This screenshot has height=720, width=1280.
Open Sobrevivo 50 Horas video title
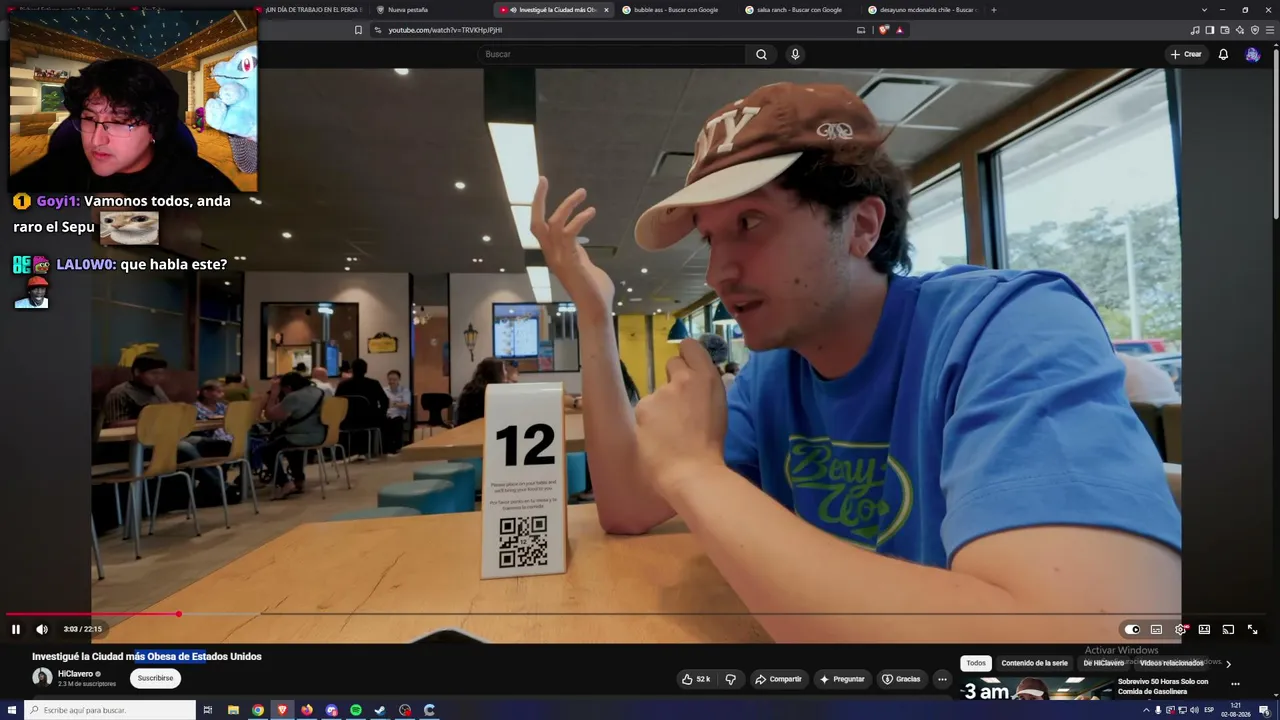(1163, 686)
